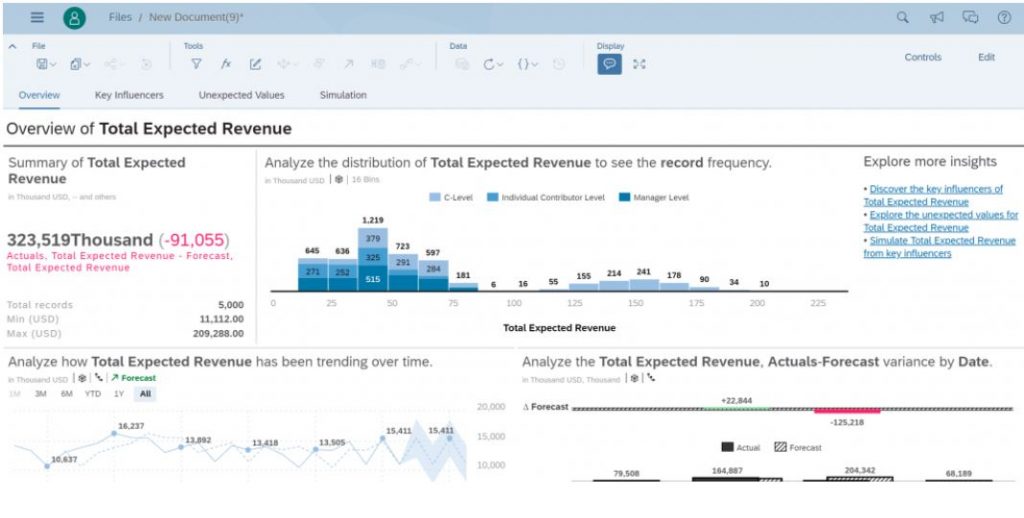Click the Manager Level legend color swatch
Screen dimensions: 1024x518
pyautogui.click(x=625, y=198)
